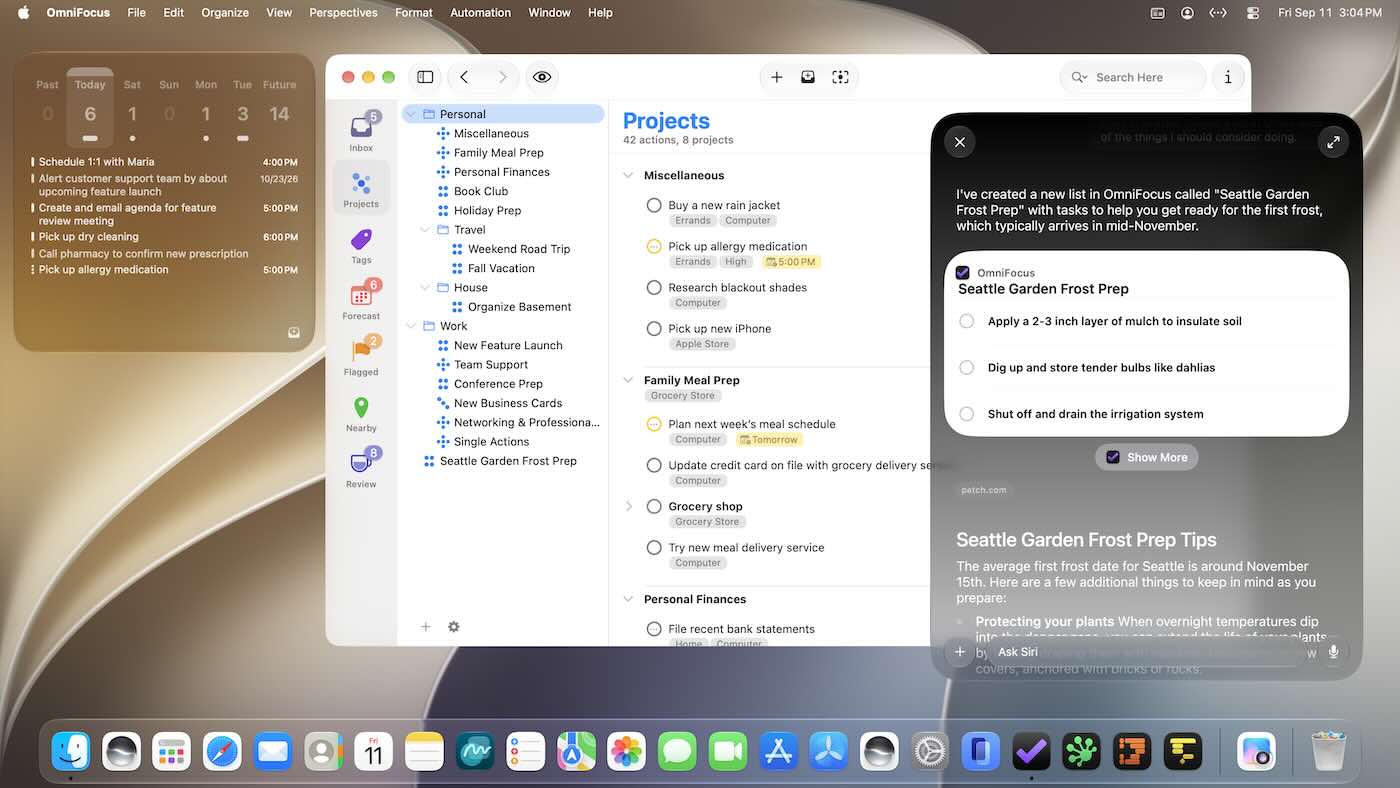This screenshot has height=788, width=1400.
Task: Open the sidebar gear action menu
Action: coord(454,627)
